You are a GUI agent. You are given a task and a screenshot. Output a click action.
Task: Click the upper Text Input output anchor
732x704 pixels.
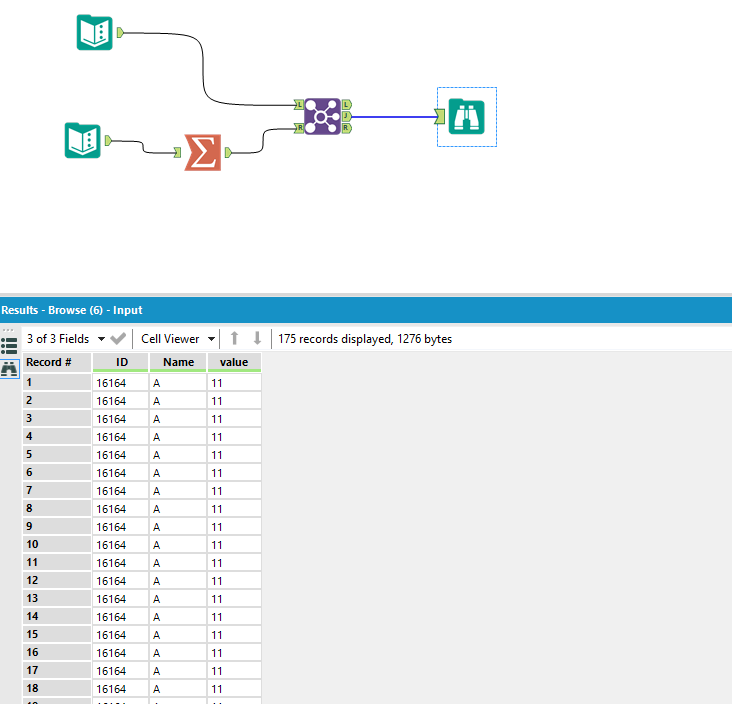(x=120, y=33)
